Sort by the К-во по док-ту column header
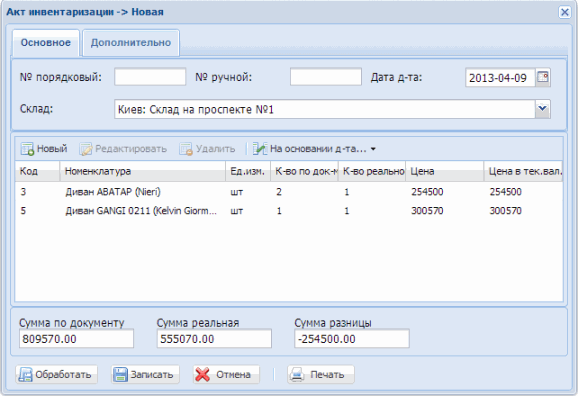The image size is (578, 396). pos(304,171)
